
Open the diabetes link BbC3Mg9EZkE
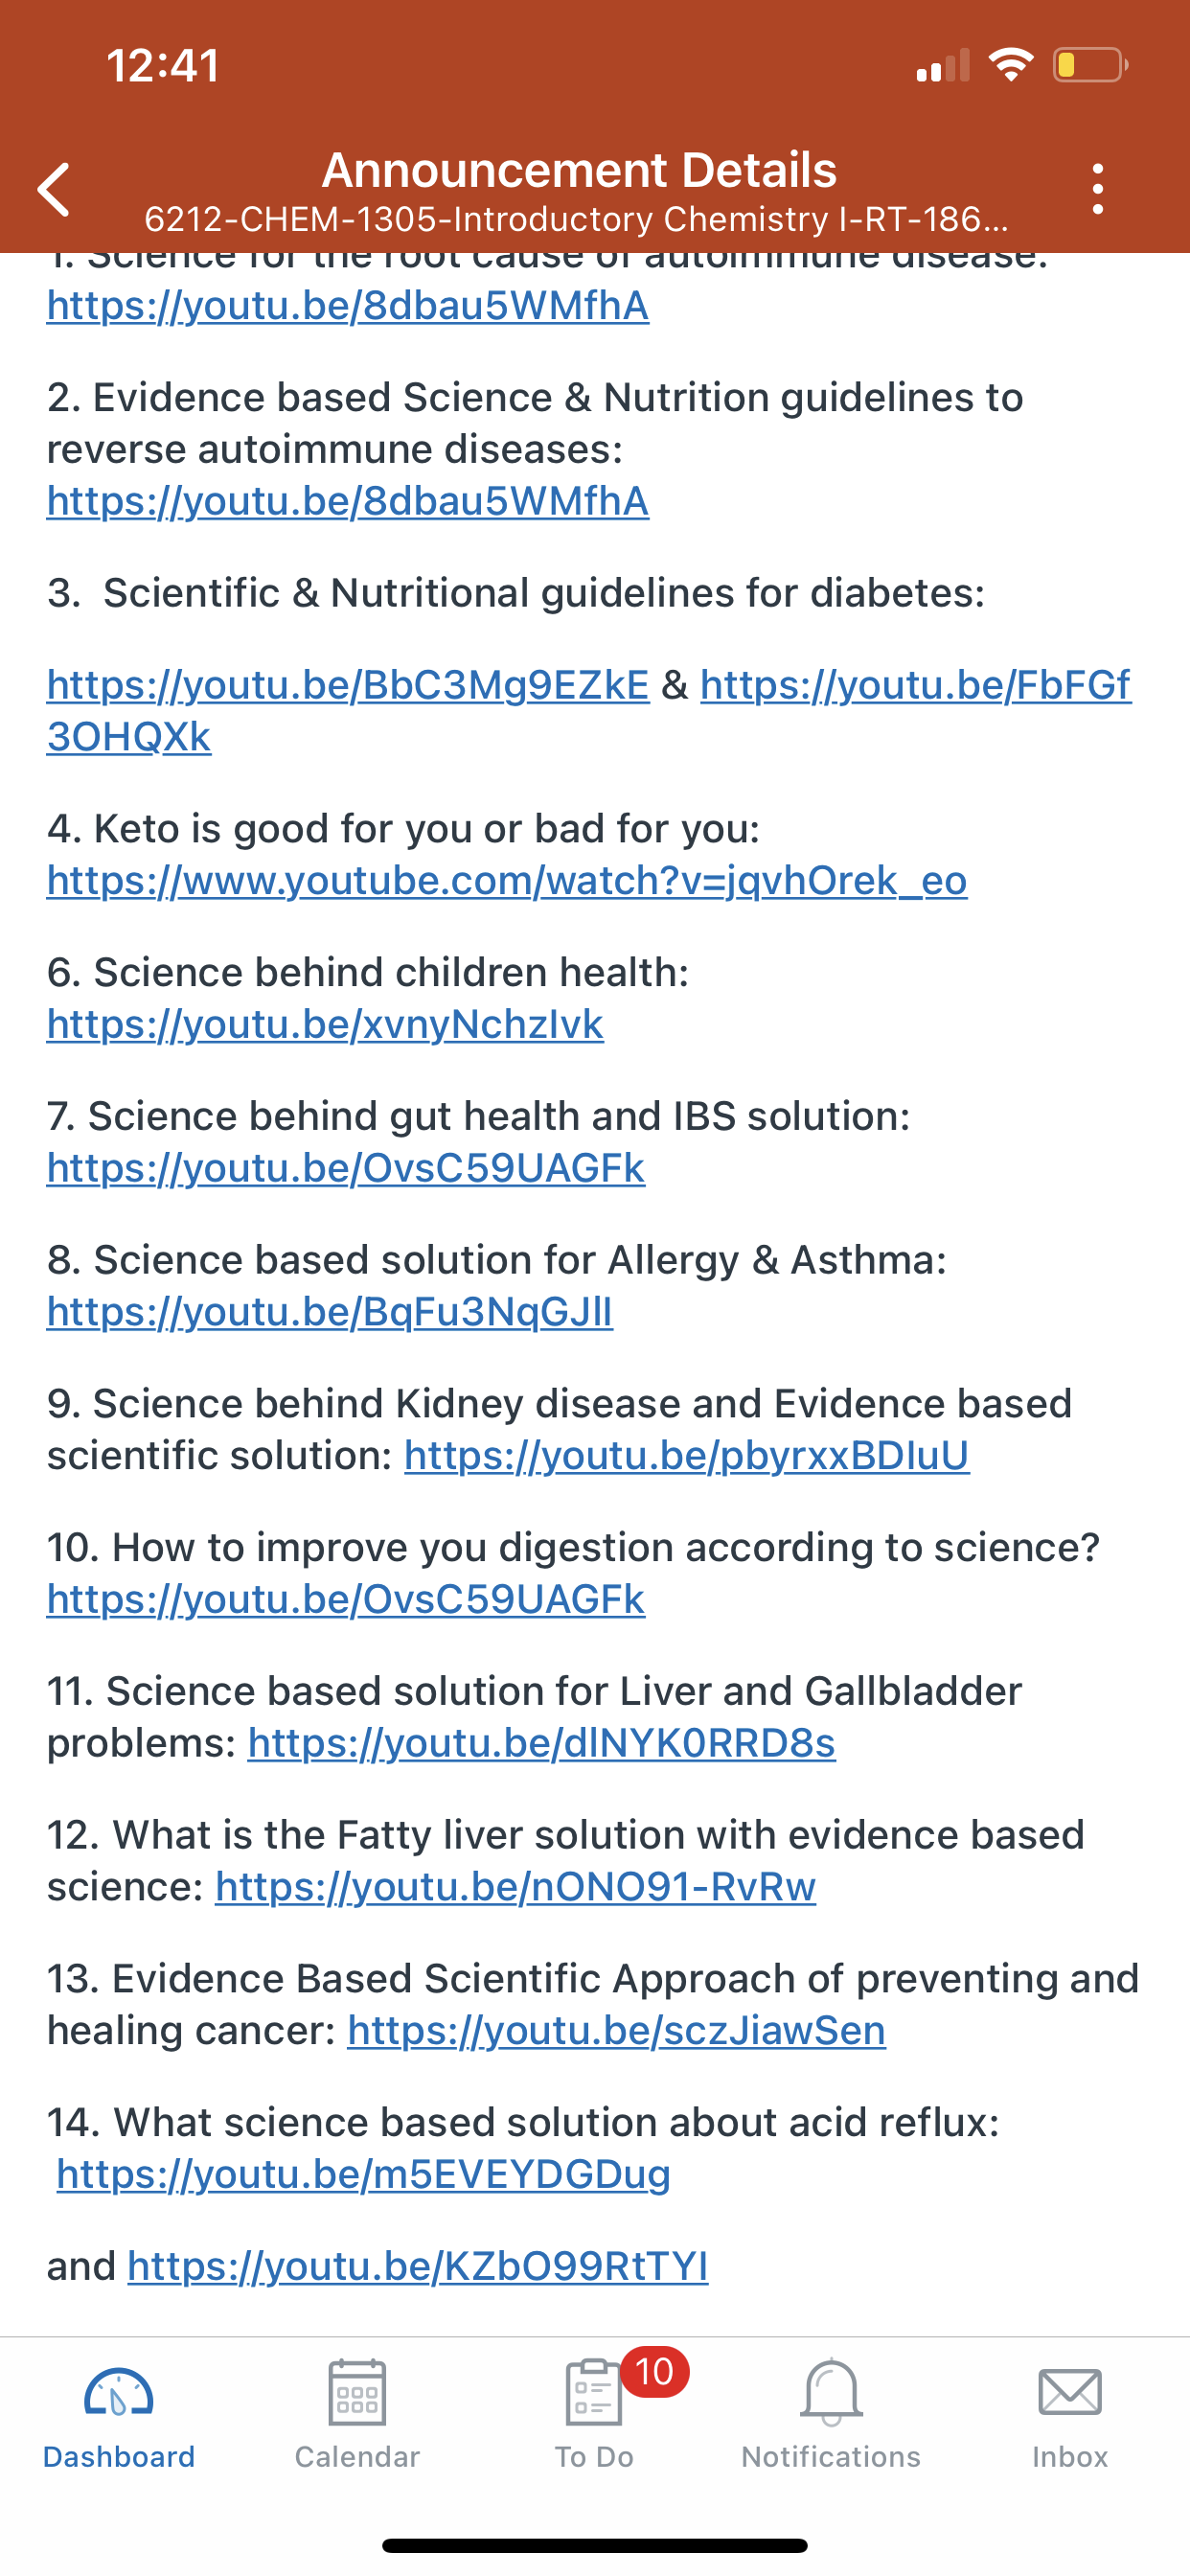click(348, 686)
